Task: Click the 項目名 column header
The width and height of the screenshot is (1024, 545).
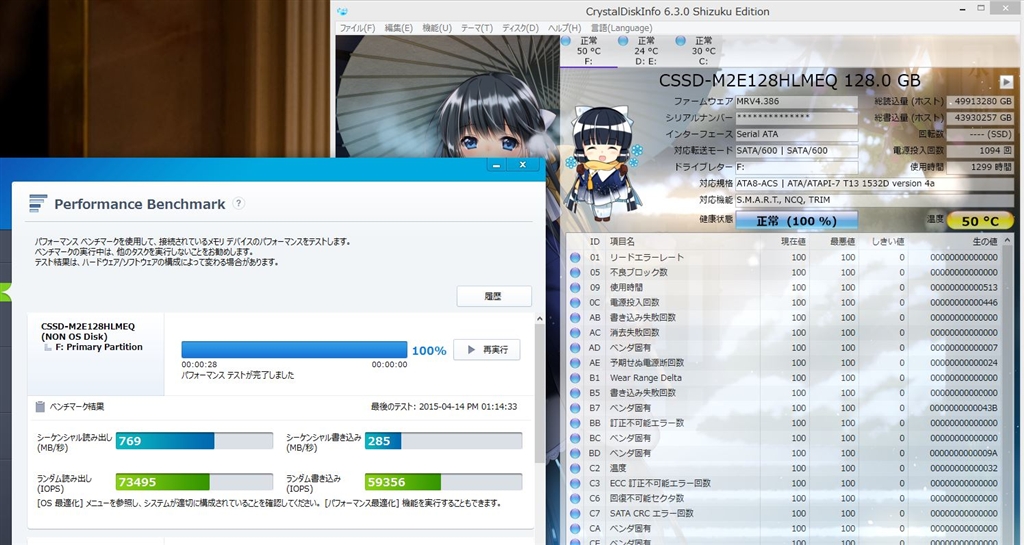Action: (x=622, y=241)
